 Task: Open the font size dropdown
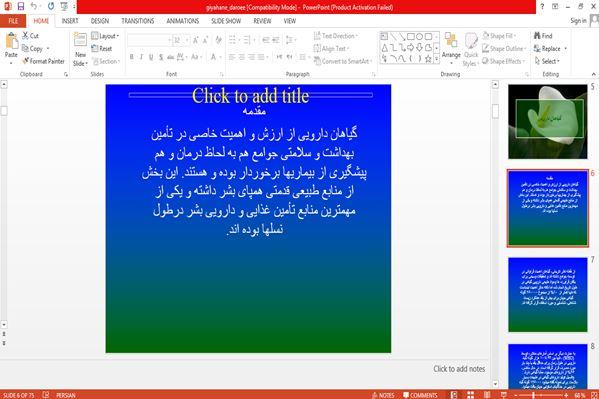186,40
